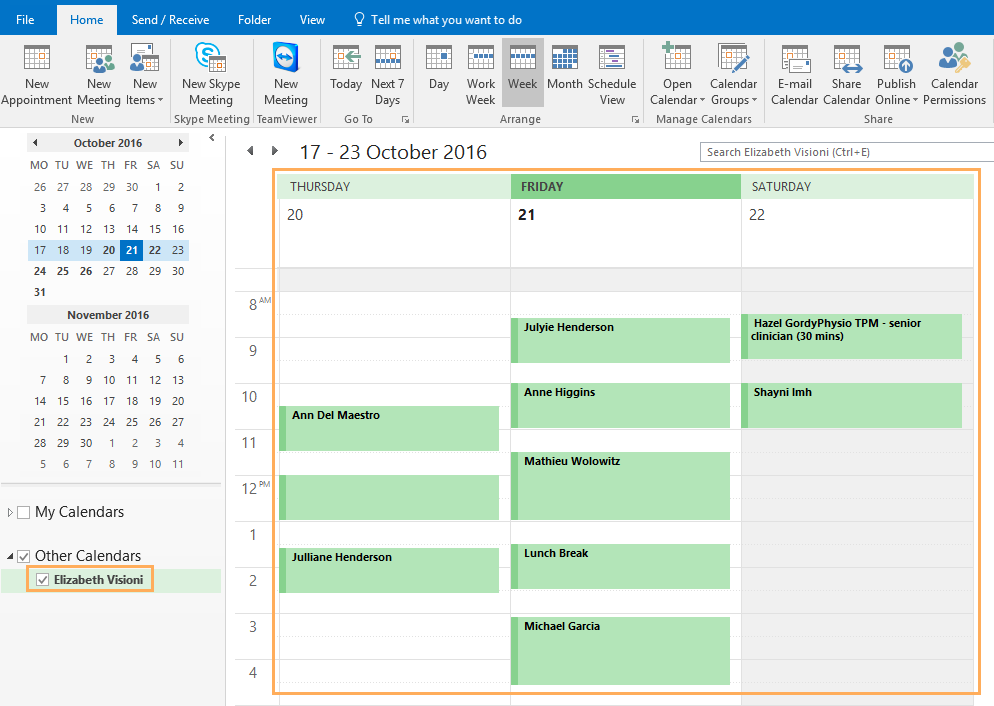Image resolution: width=994 pixels, height=706 pixels.
Task: Check the My Calendars checkbox
Action: tap(24, 512)
